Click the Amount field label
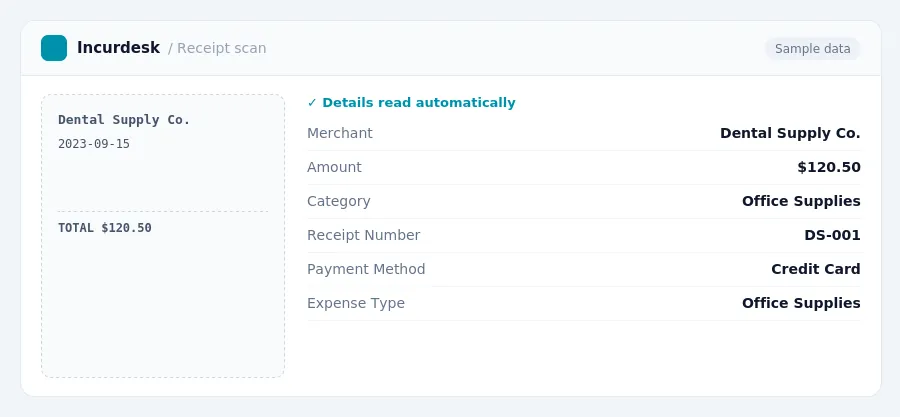 [334, 167]
